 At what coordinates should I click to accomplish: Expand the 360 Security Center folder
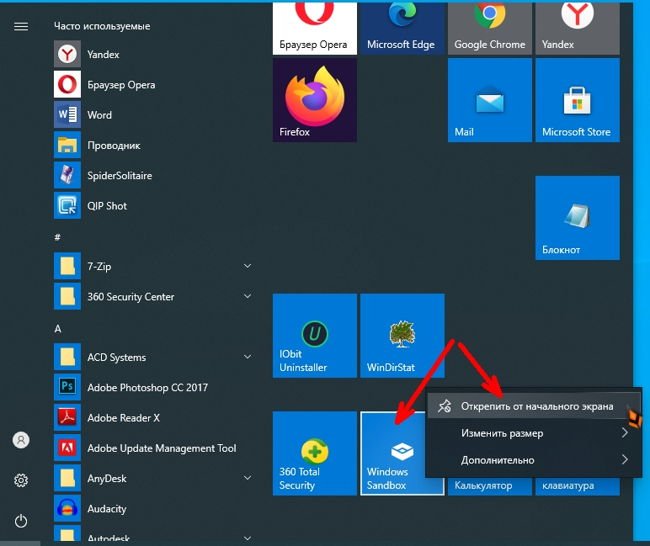(x=247, y=296)
